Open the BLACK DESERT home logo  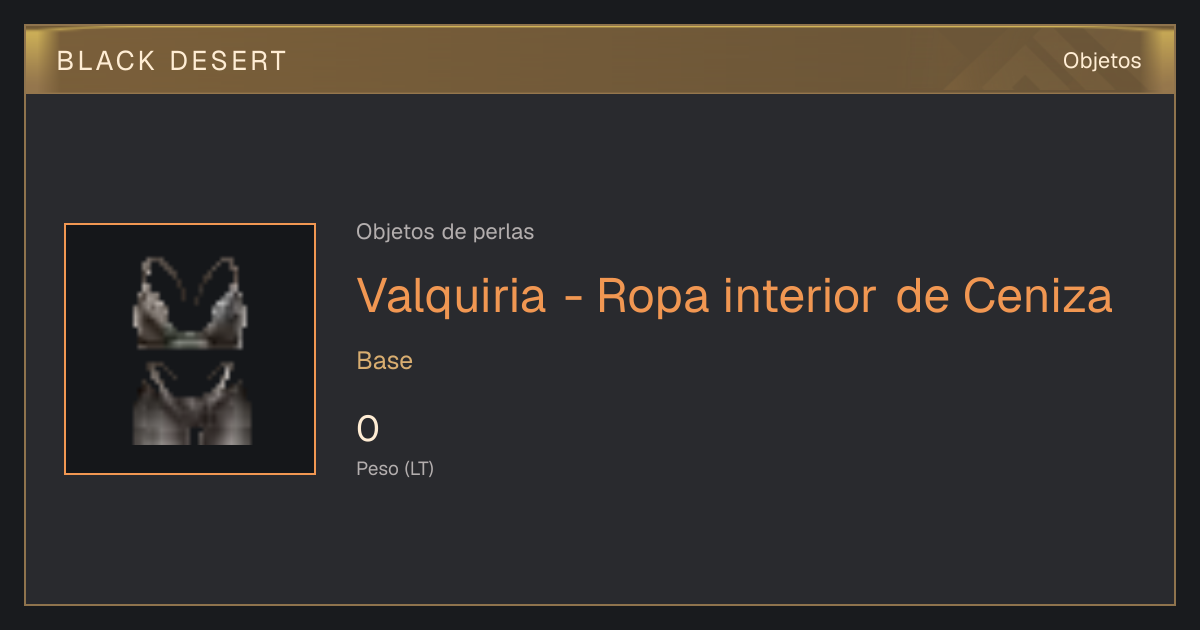[172, 61]
